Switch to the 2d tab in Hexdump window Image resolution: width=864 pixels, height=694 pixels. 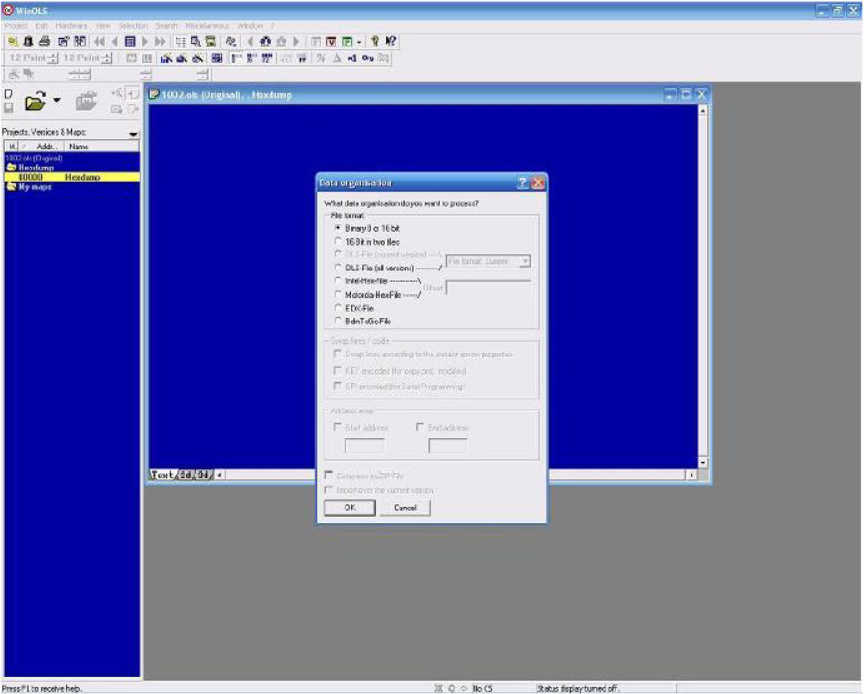coord(186,475)
